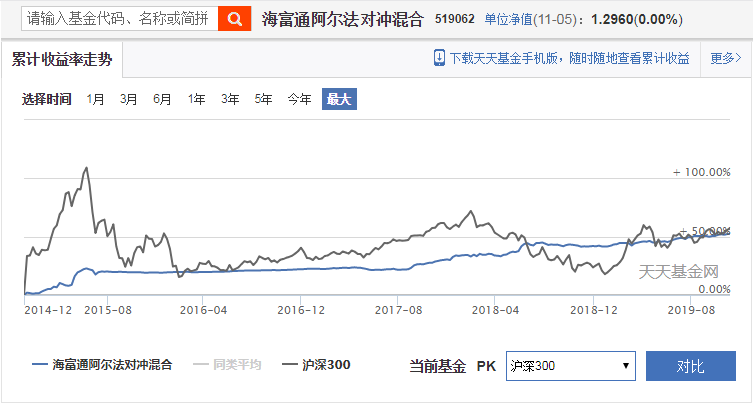Click the 2015-08 axis date label

point(108,310)
